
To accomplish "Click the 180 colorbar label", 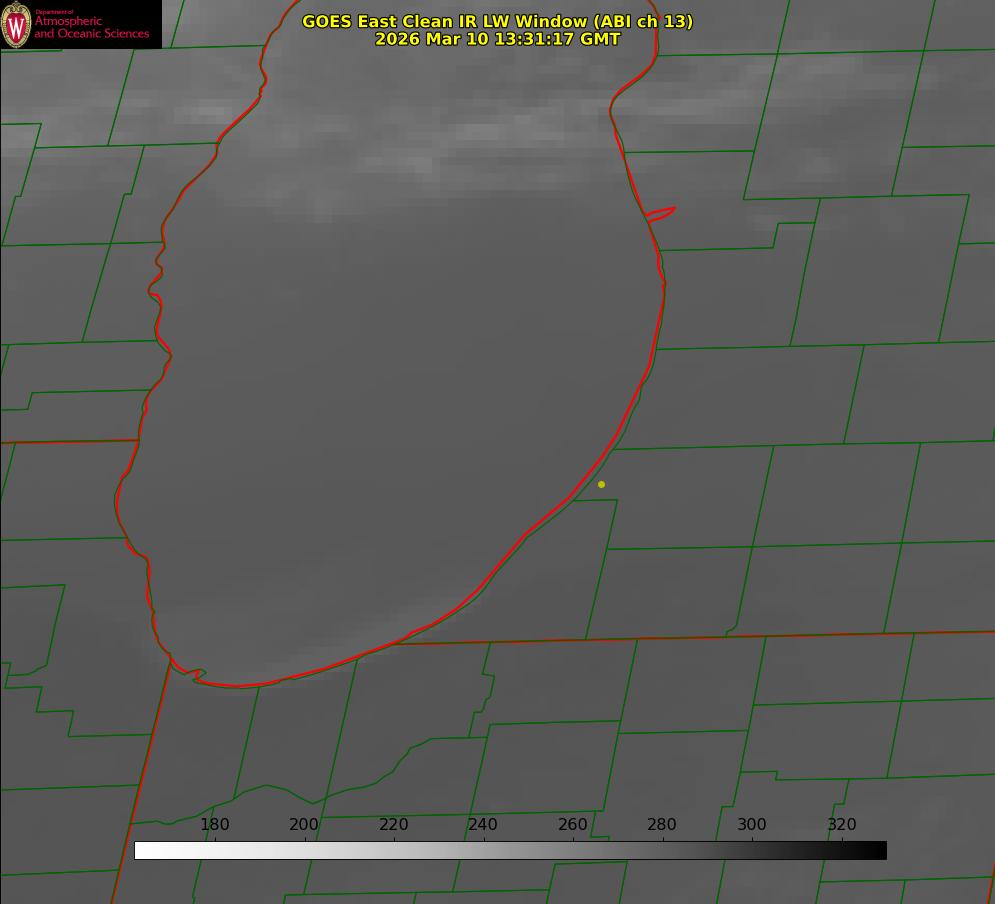I will (x=214, y=824).
